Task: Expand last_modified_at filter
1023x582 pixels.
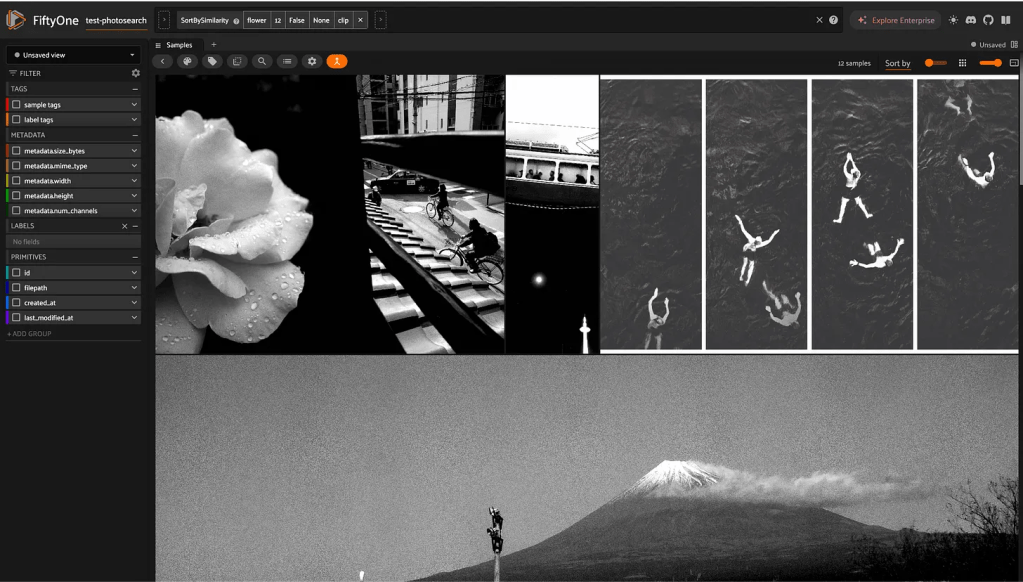Action: pyautogui.click(x=134, y=318)
